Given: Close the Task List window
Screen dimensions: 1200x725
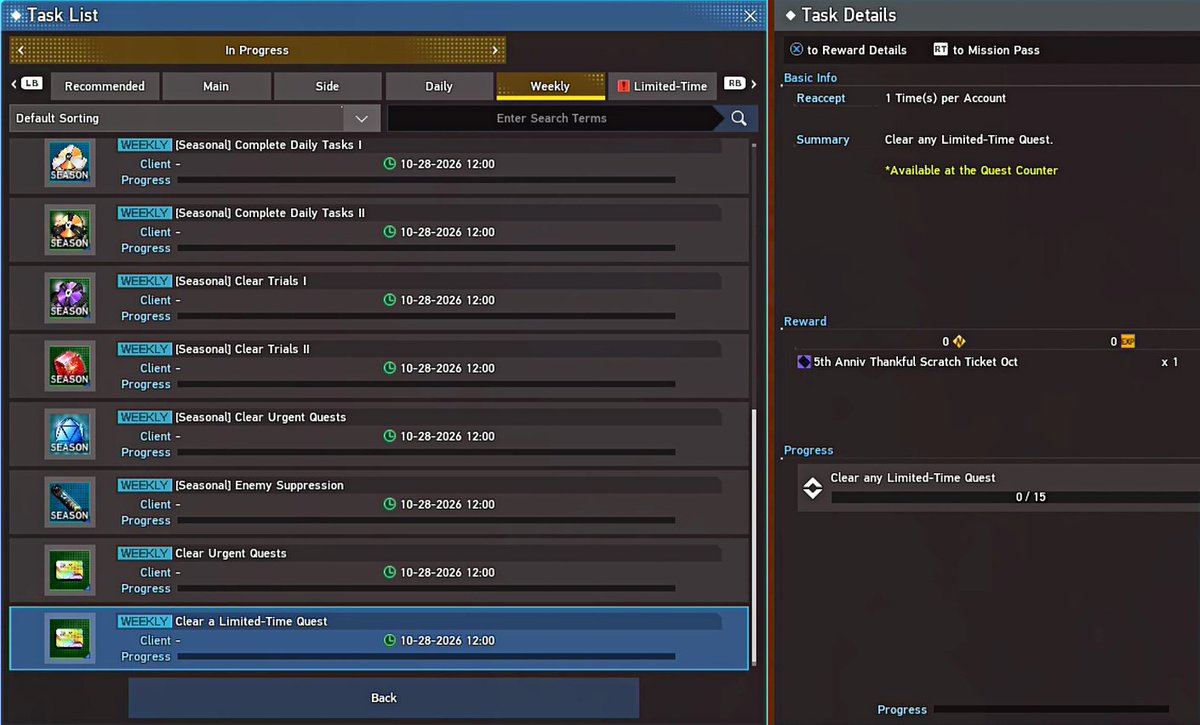Looking at the screenshot, I should pyautogui.click(x=751, y=15).
